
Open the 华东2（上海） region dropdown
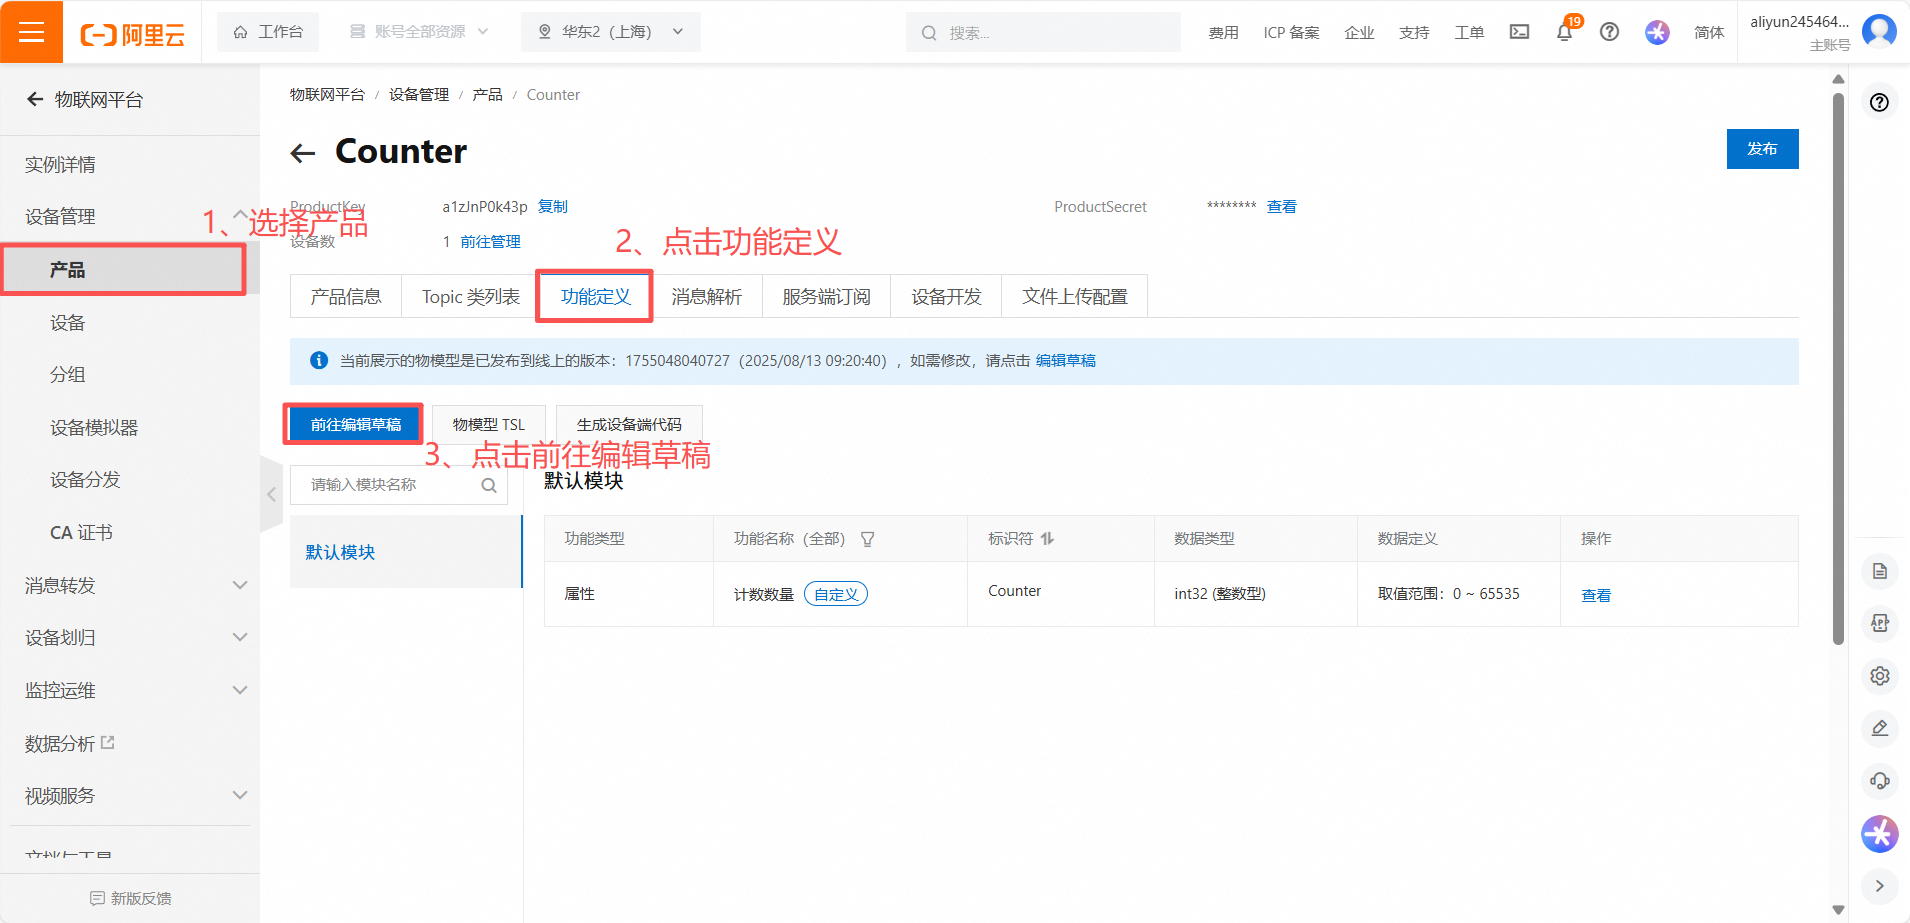(610, 32)
